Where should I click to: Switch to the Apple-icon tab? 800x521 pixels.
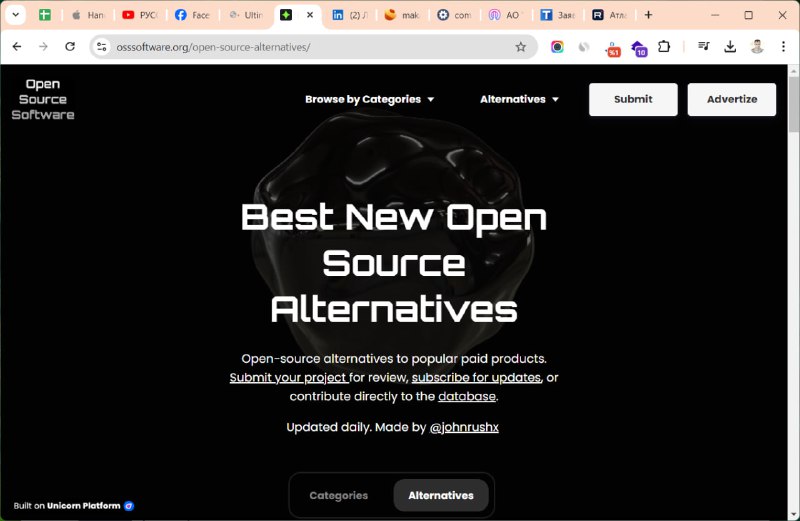click(88, 15)
